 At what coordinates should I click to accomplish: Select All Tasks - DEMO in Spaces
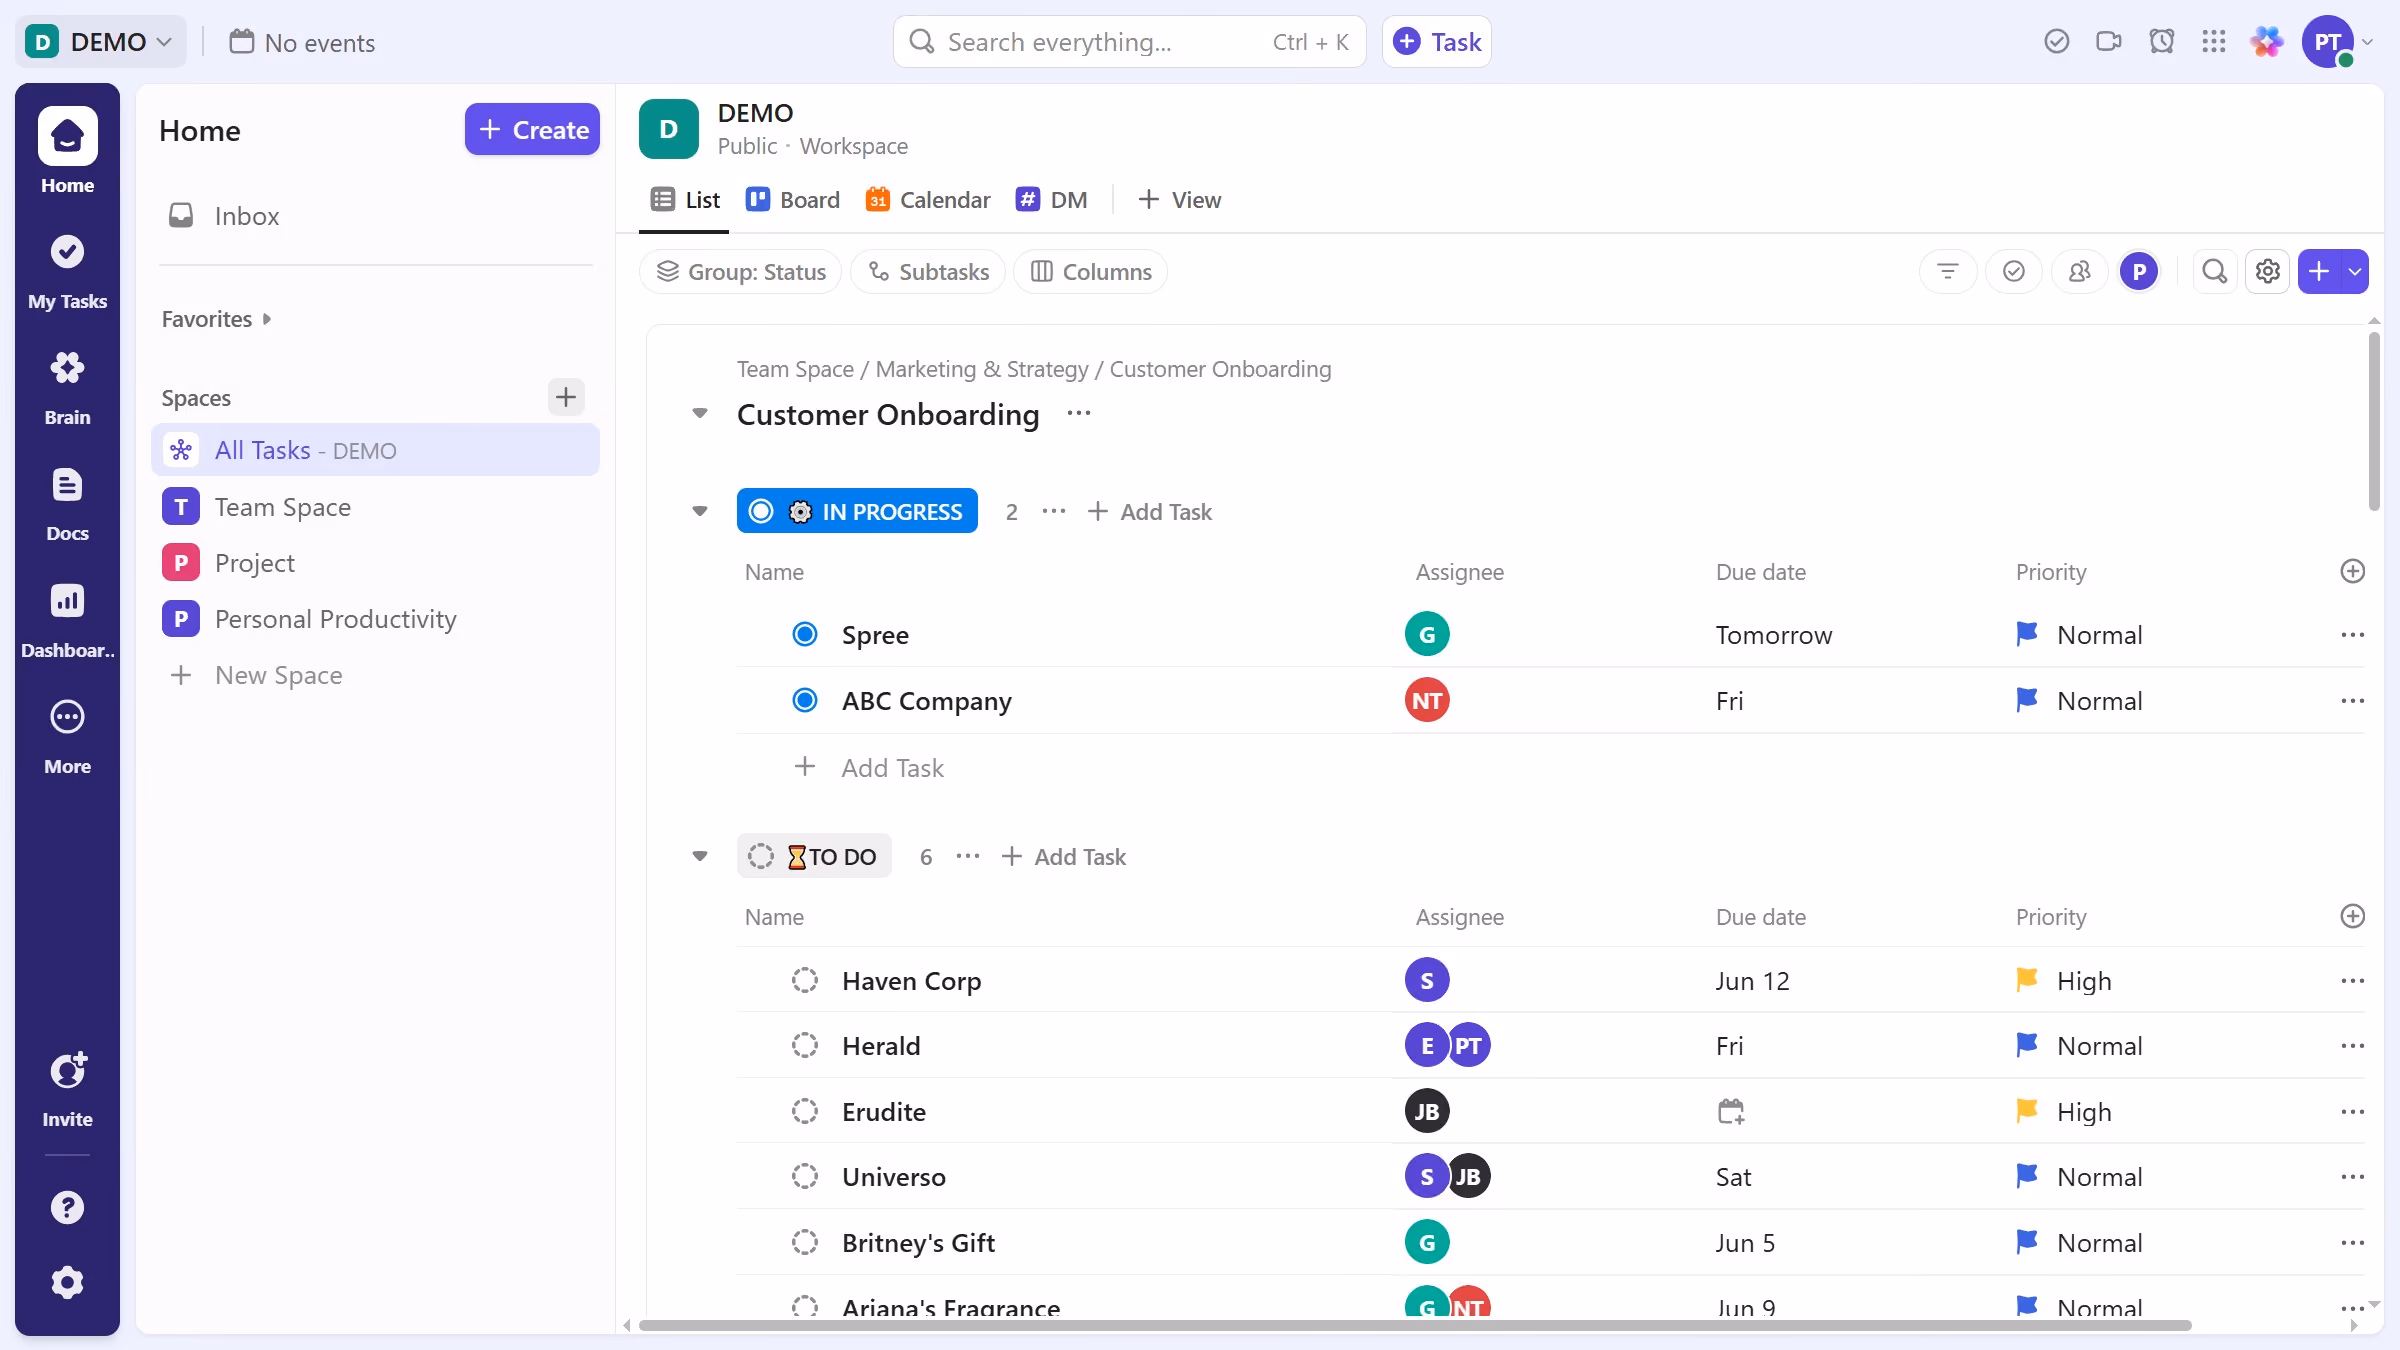click(x=375, y=450)
